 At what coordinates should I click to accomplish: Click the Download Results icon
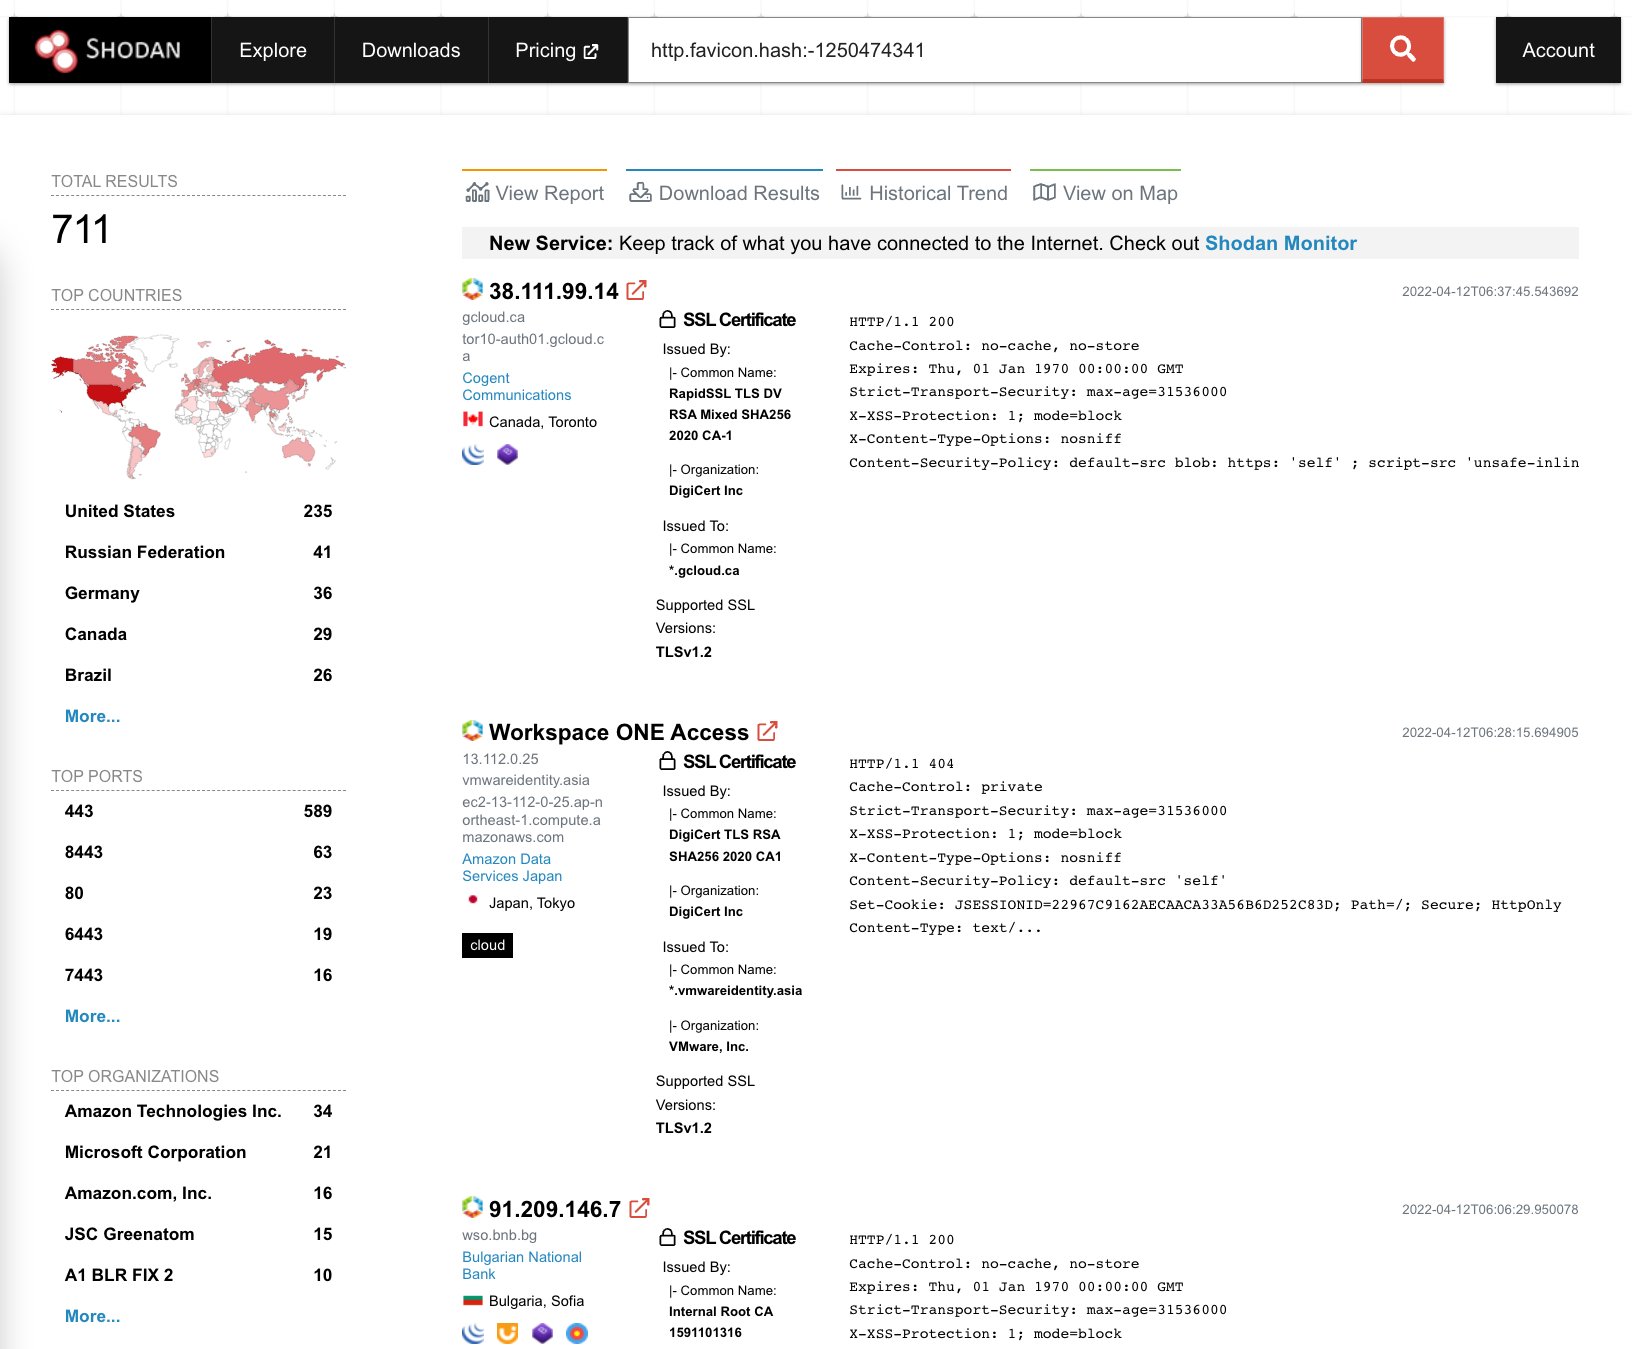coord(640,192)
